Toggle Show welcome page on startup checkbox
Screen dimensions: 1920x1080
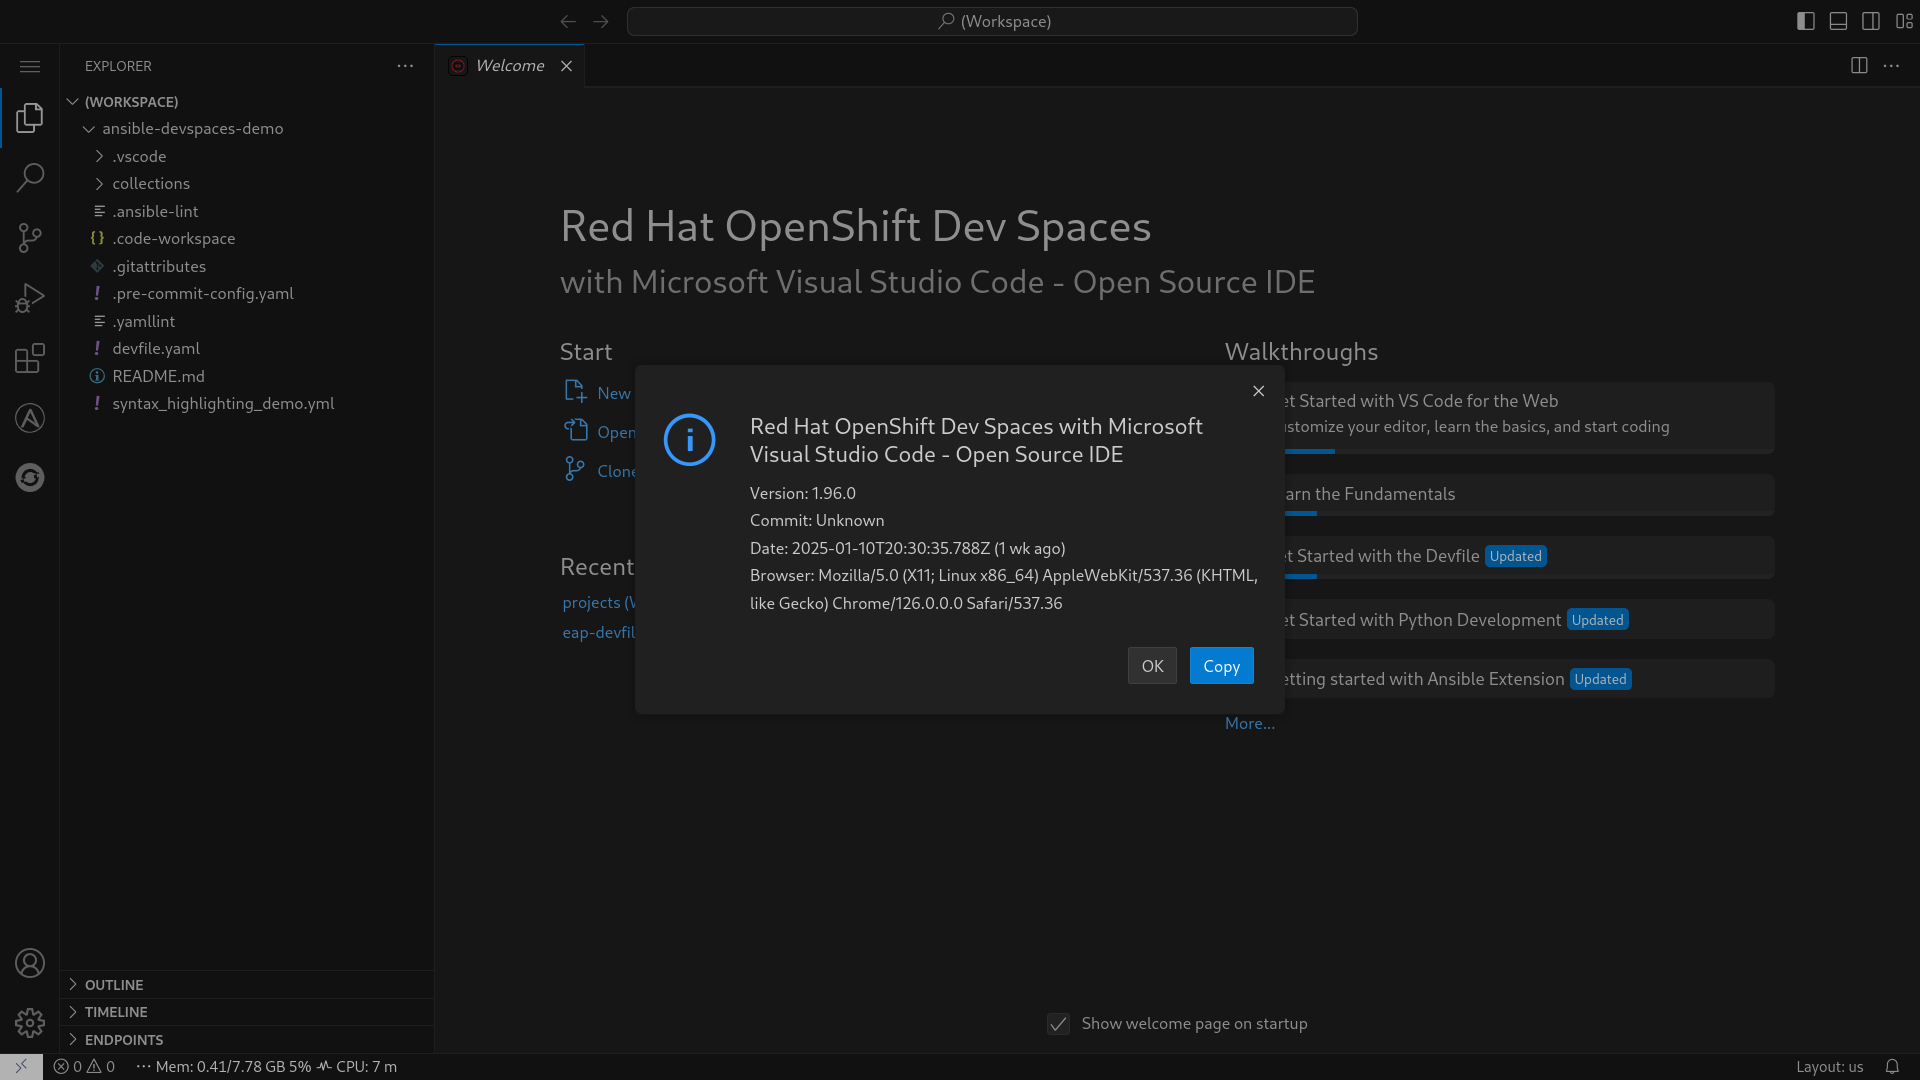click(1058, 1024)
